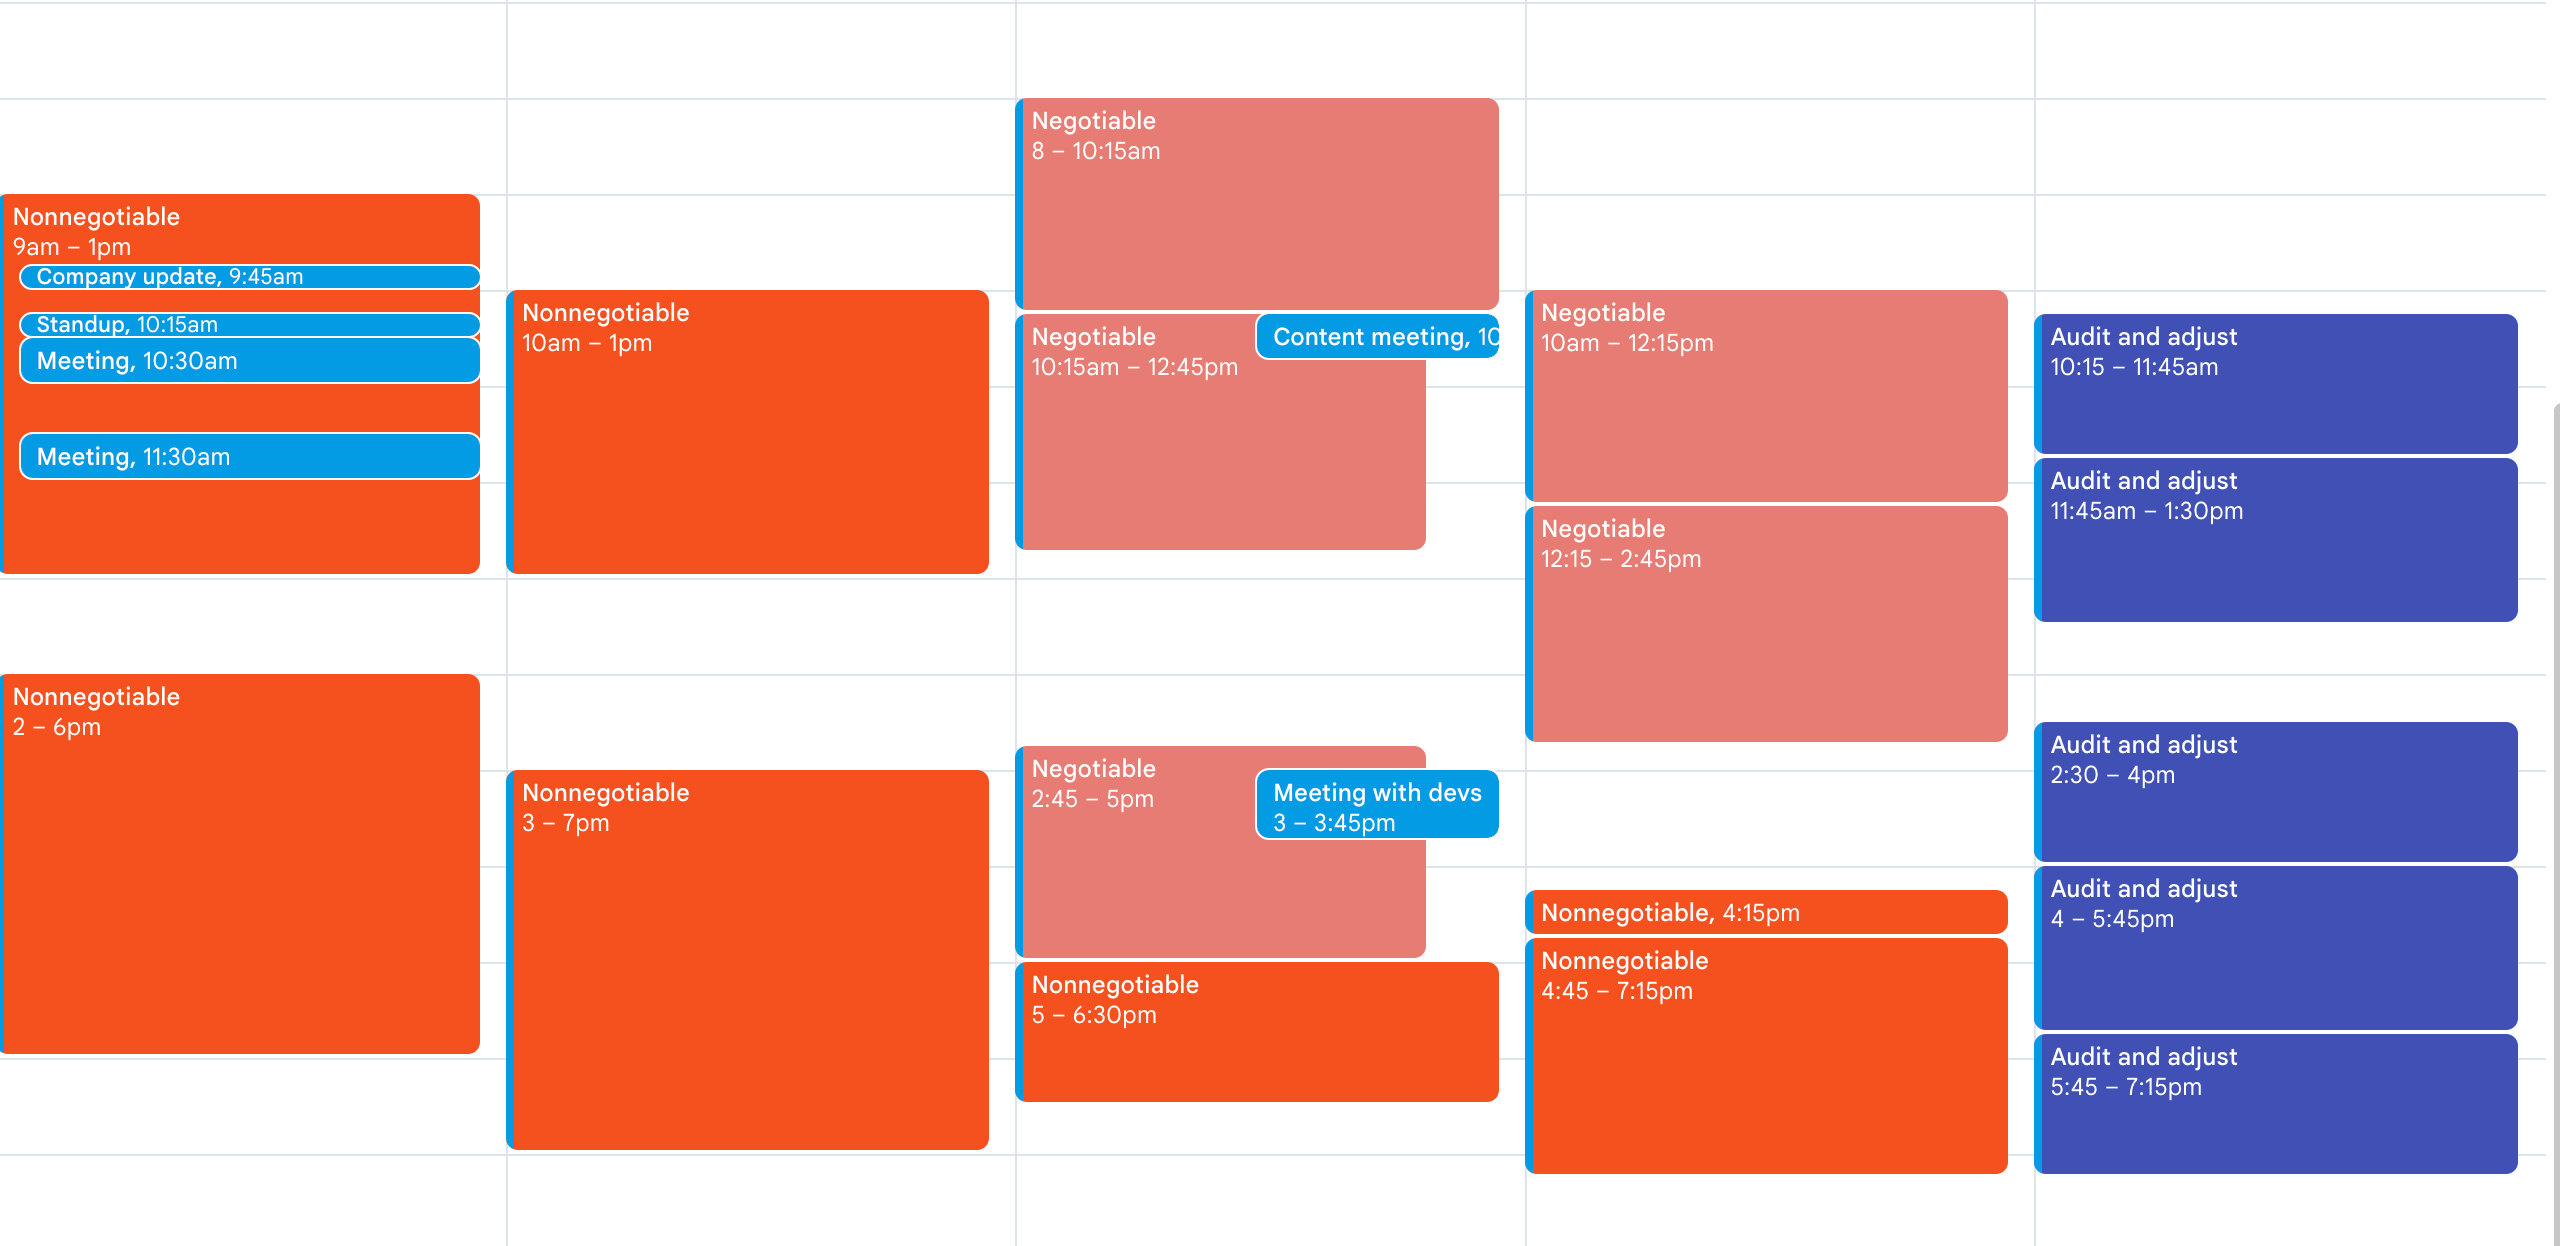The image size is (2560, 1246).
Task: Select the Negotiable 12:15 – 2:45pm event
Action: click(1767, 624)
